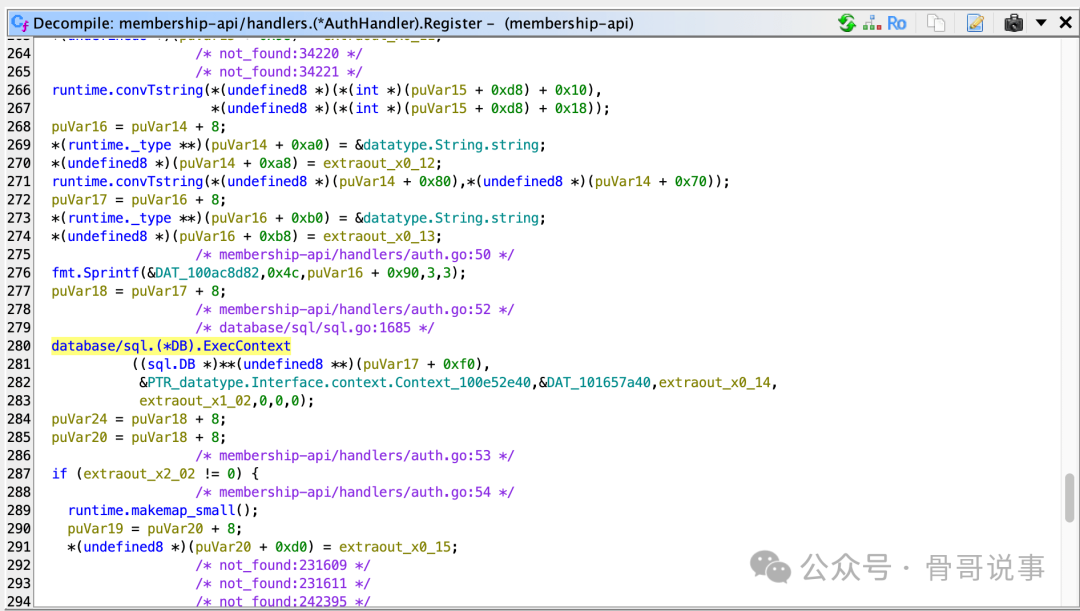Open the AST control flow graph icon
Image resolution: width=1080 pixels, height=611 pixels.
click(x=871, y=22)
